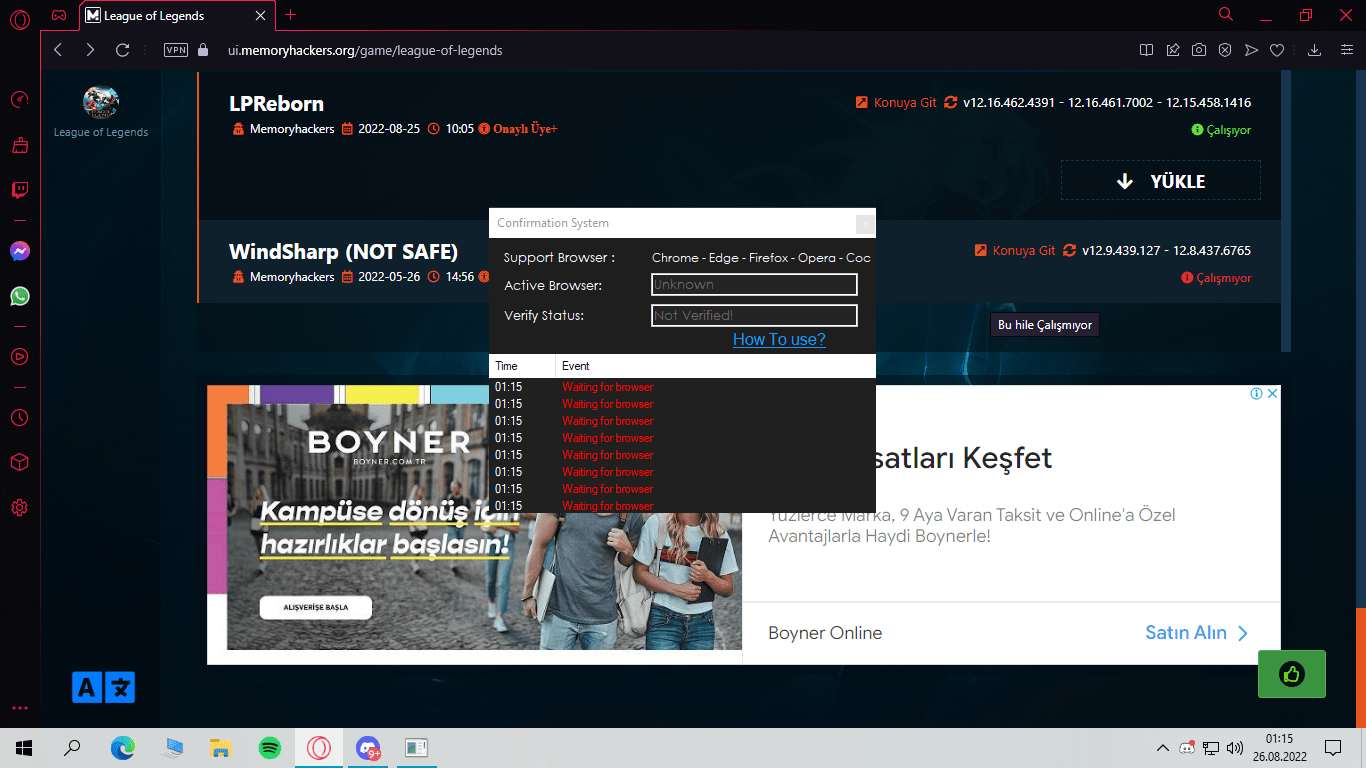
Task: Focus the address bar showing ui.memoryhackers.org
Action: coord(365,50)
